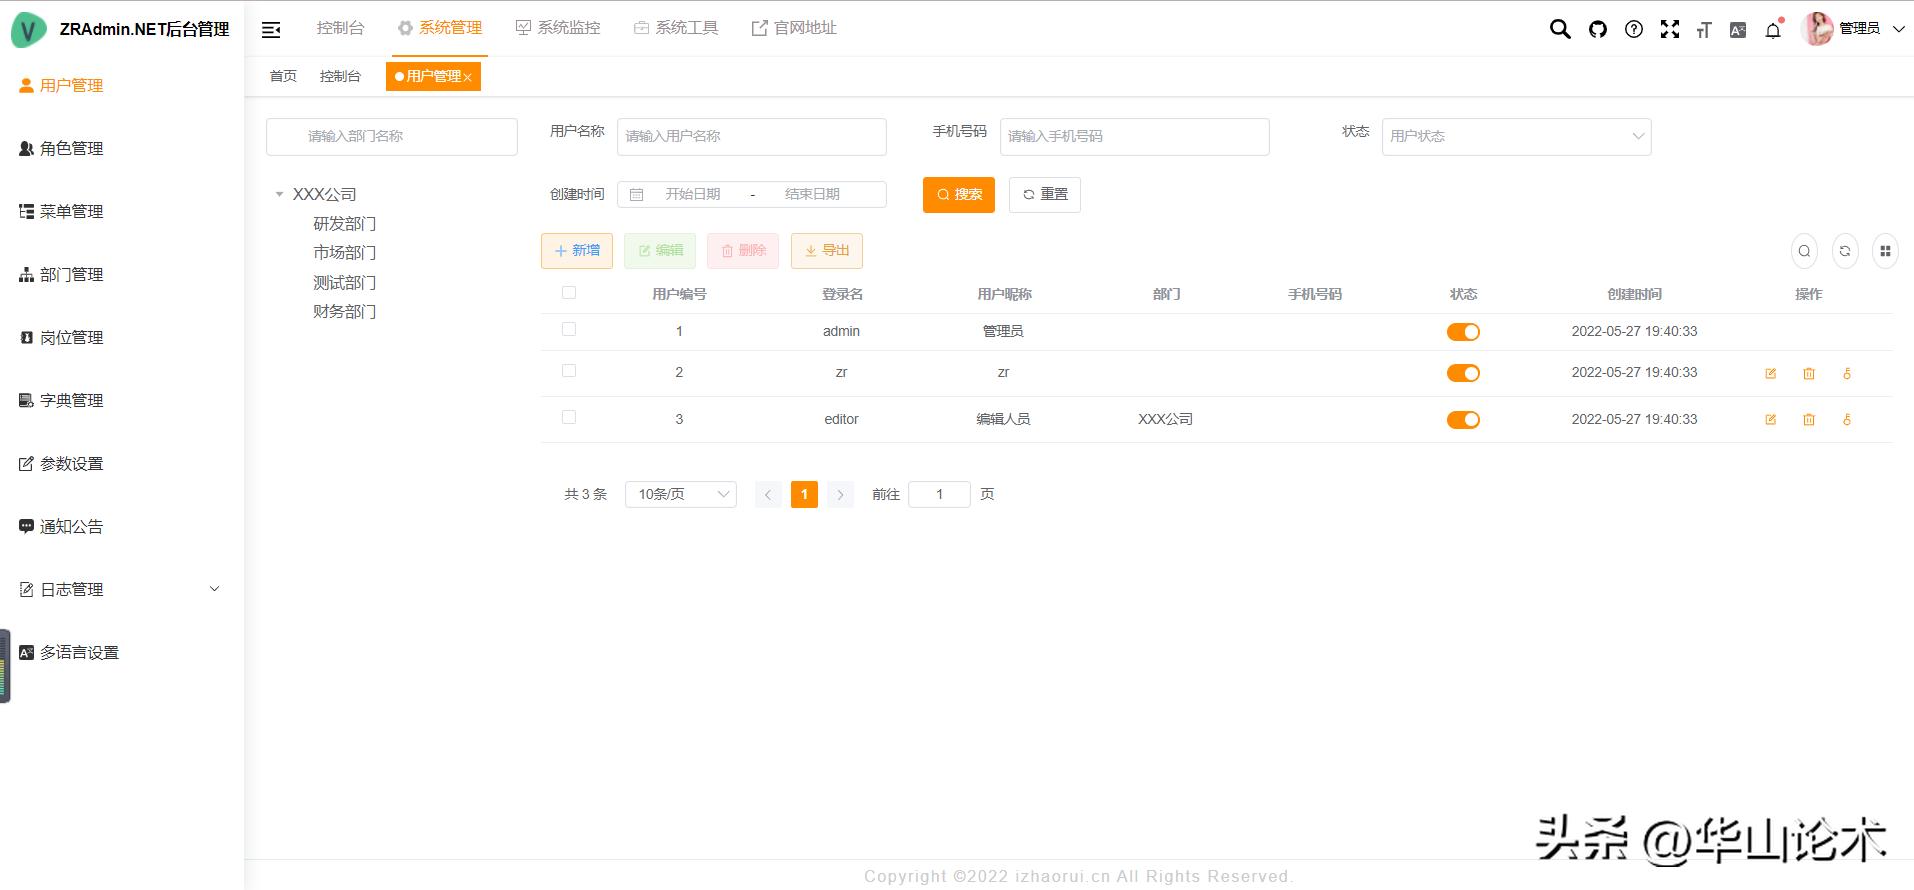Focus the 请输入手机号码 input field

click(x=1135, y=137)
